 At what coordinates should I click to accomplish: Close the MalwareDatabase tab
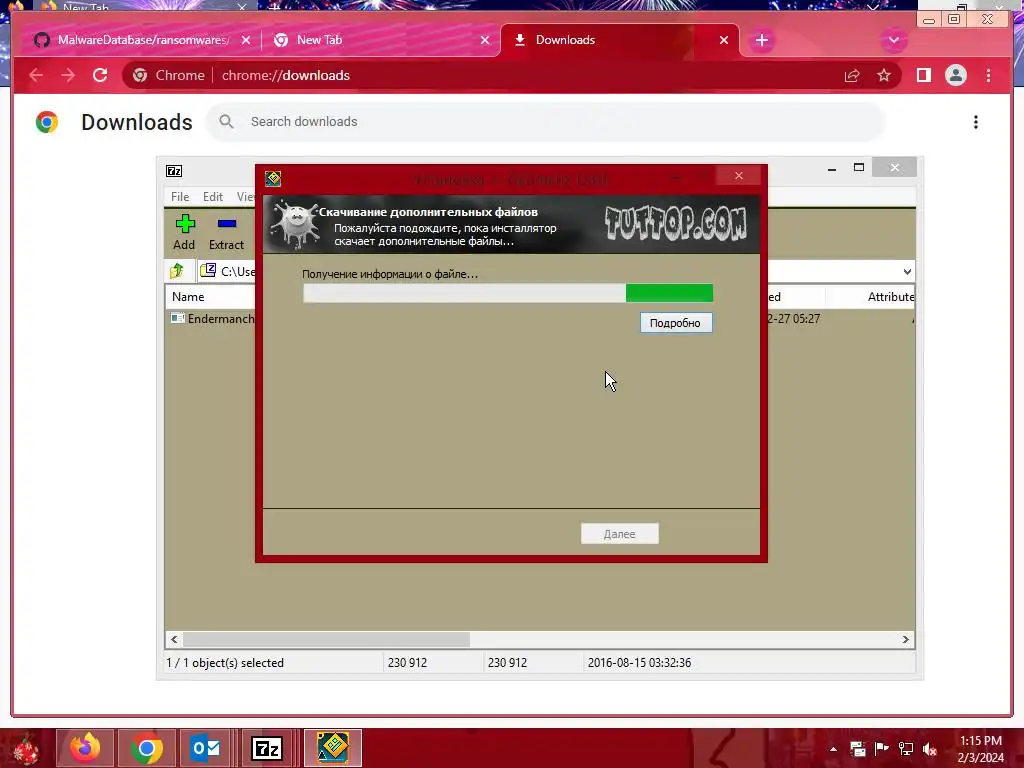246,40
